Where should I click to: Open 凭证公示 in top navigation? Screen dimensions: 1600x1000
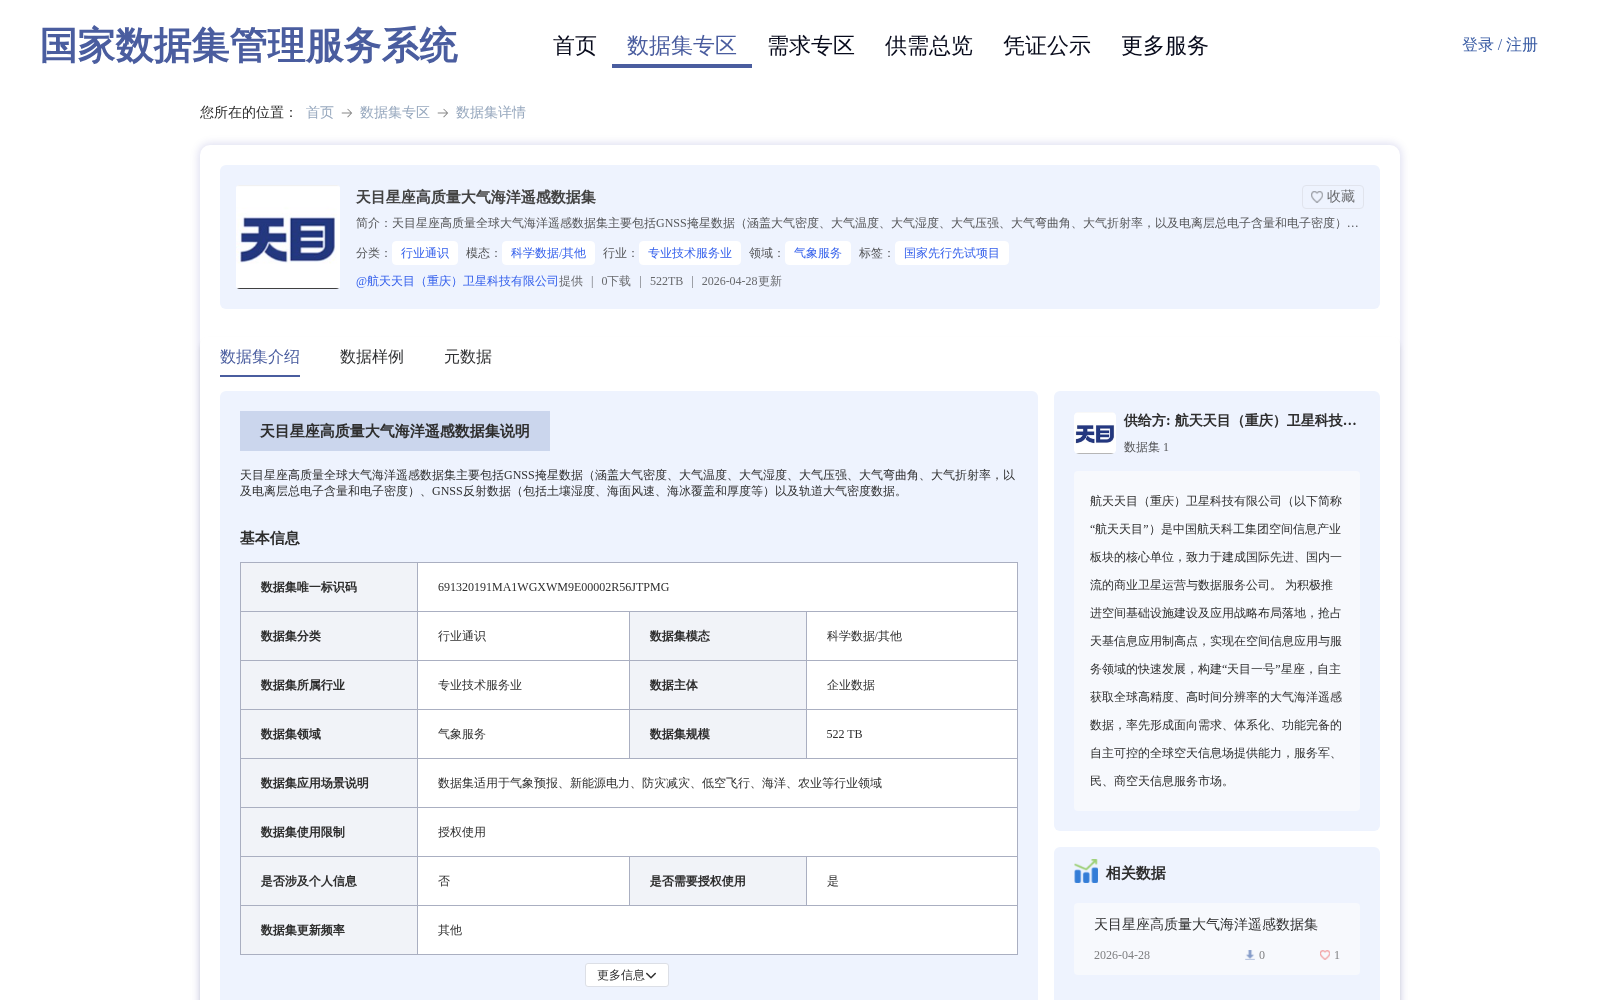coord(1047,46)
